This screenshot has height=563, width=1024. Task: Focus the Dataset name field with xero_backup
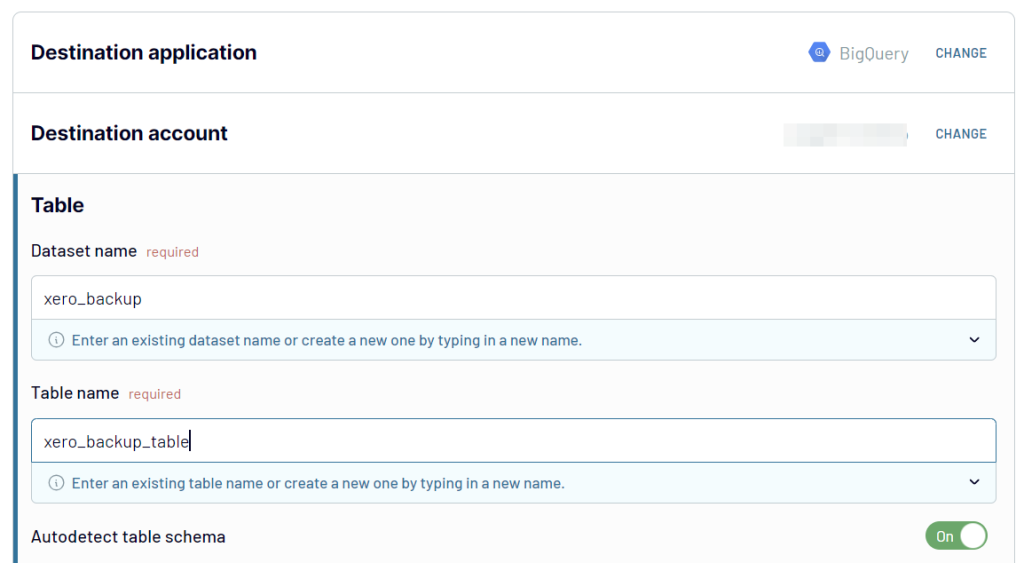coord(513,298)
